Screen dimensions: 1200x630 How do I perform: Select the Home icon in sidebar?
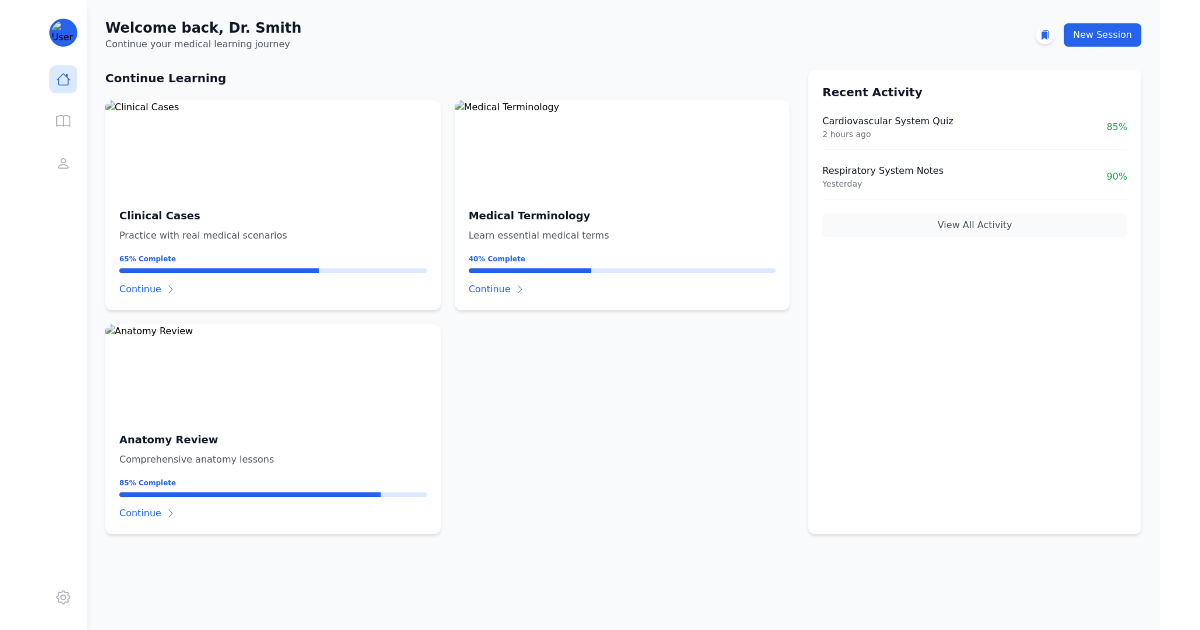63,78
